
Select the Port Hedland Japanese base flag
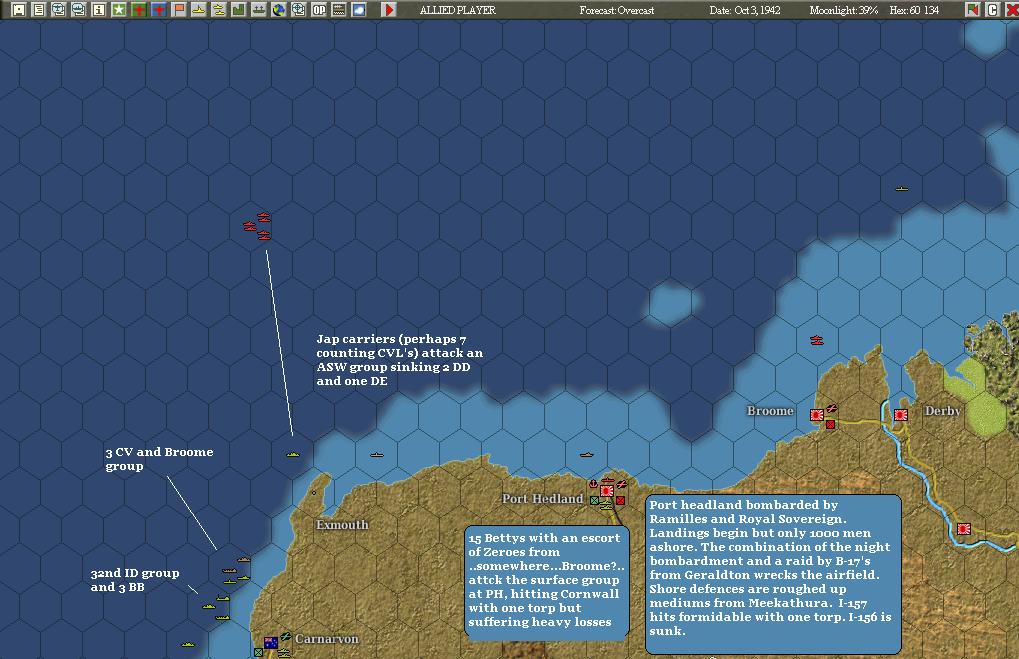[x=607, y=491]
